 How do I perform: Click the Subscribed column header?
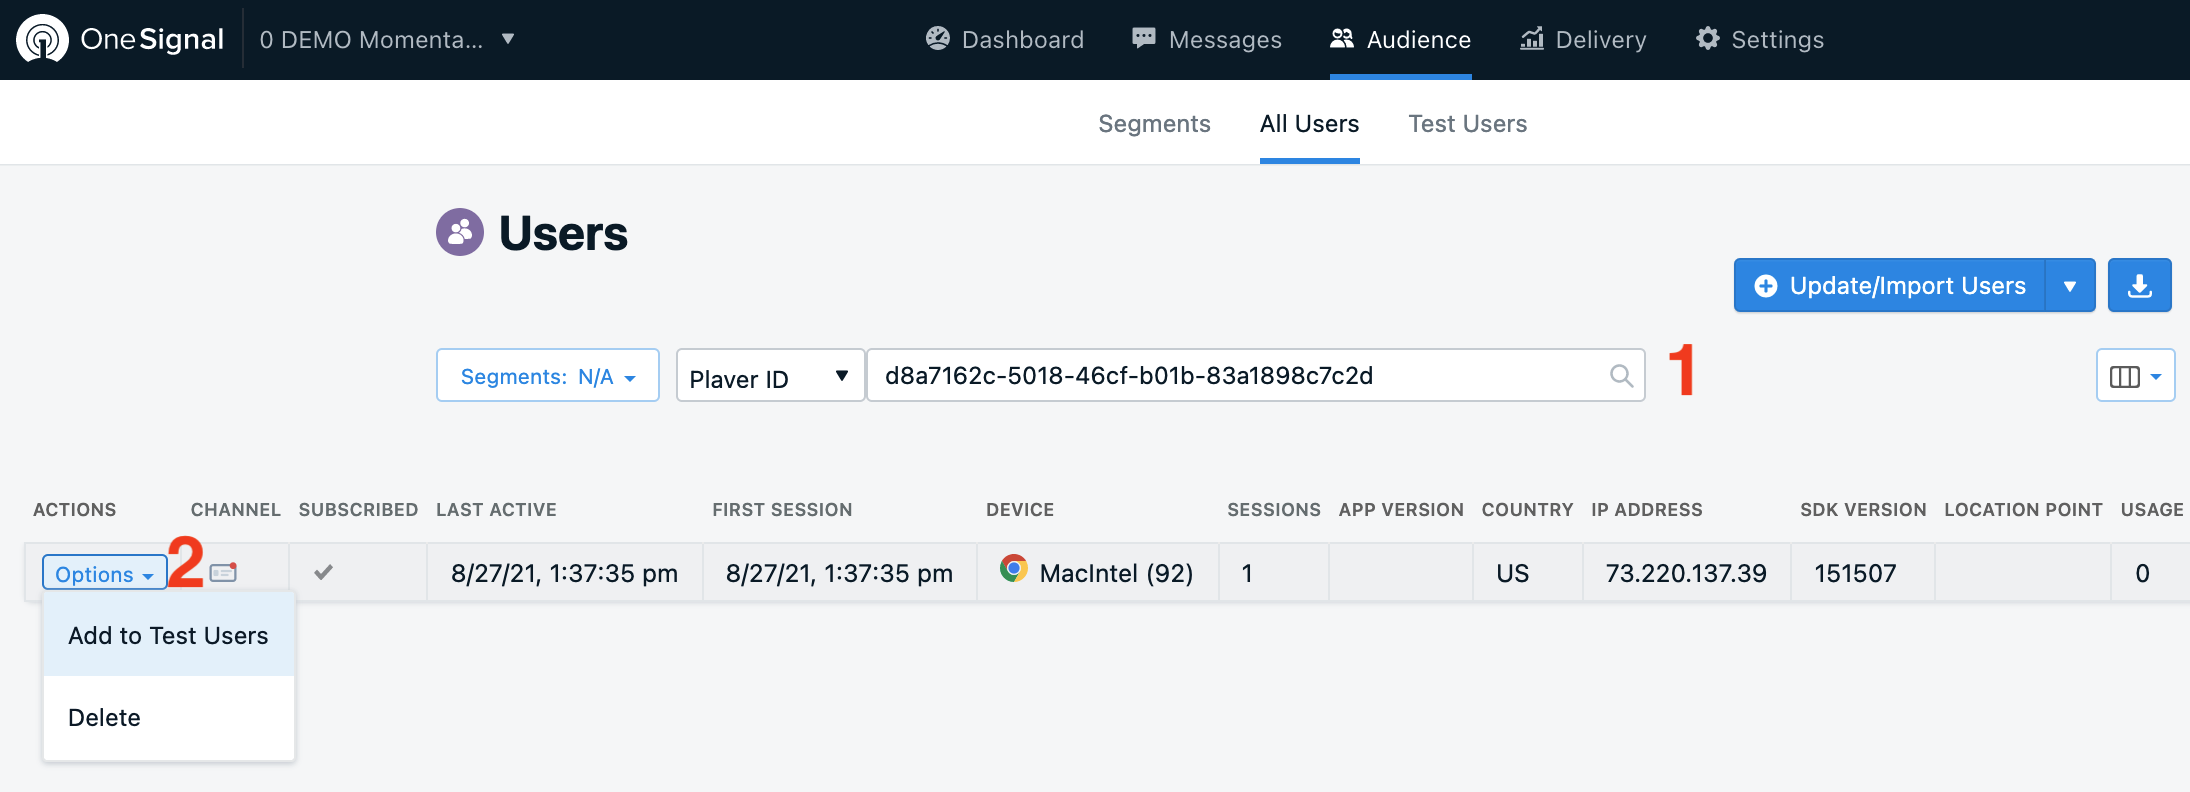358,509
